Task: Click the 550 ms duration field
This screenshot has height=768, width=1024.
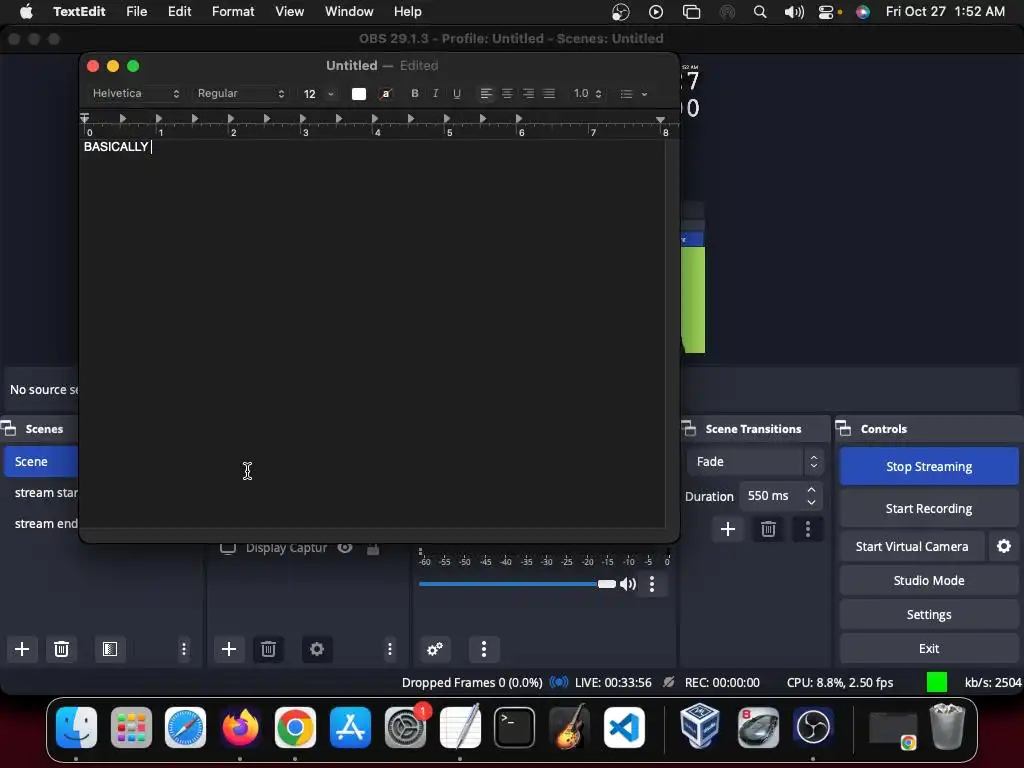Action: (x=771, y=496)
